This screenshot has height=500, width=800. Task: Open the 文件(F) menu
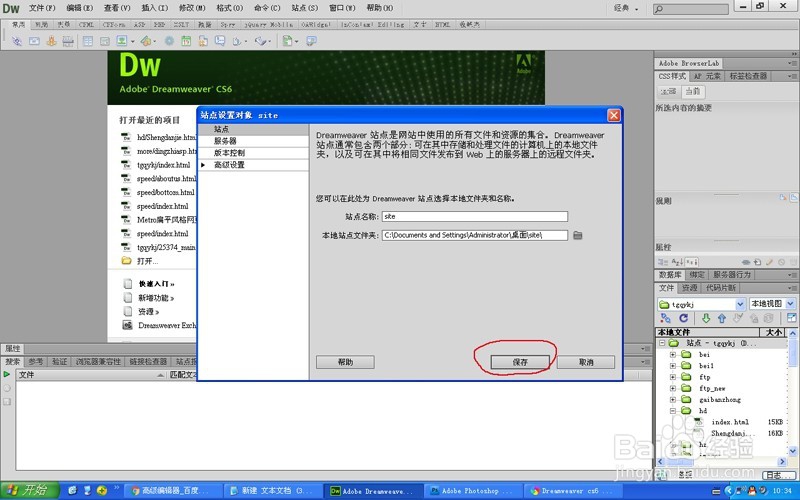(x=42, y=8)
